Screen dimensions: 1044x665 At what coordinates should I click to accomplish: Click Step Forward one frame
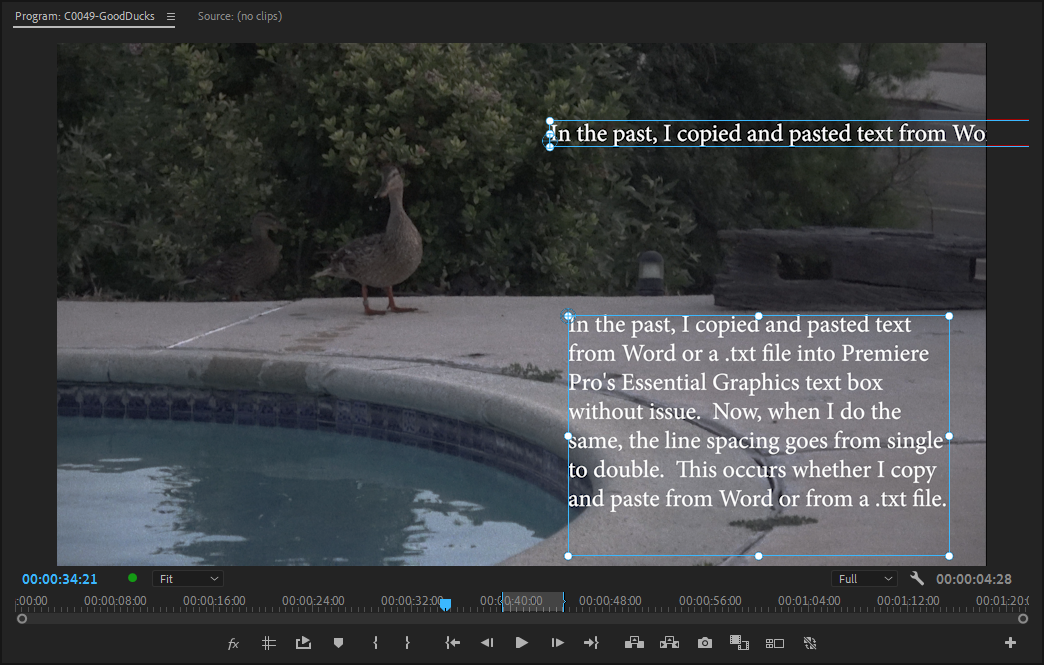pyautogui.click(x=557, y=643)
